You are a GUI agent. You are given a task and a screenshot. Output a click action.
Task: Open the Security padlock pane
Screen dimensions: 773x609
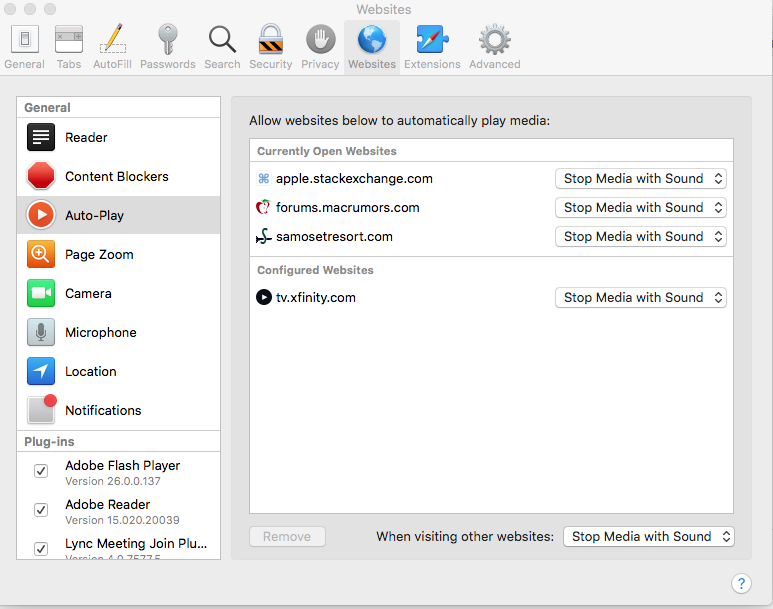point(271,47)
